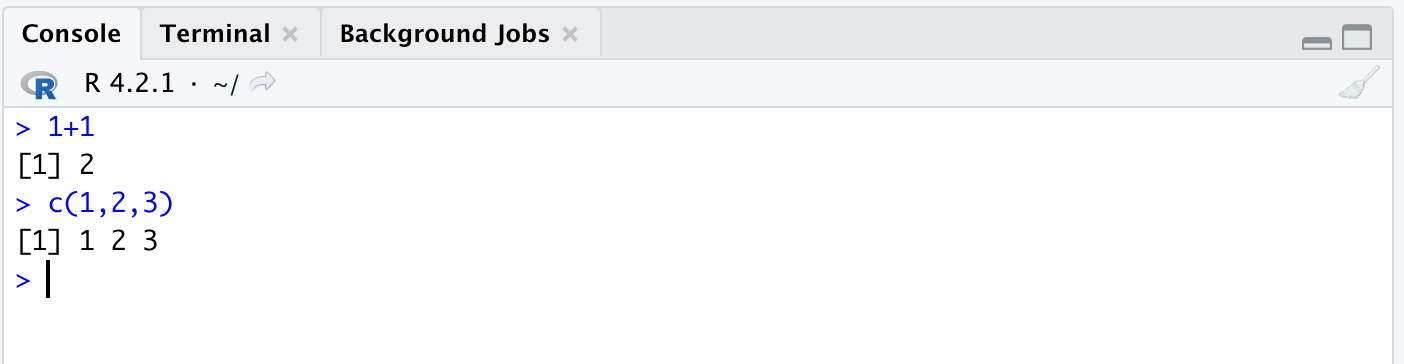The height and width of the screenshot is (364, 1404).
Task: Close the Terminal tab
Action: (x=290, y=34)
